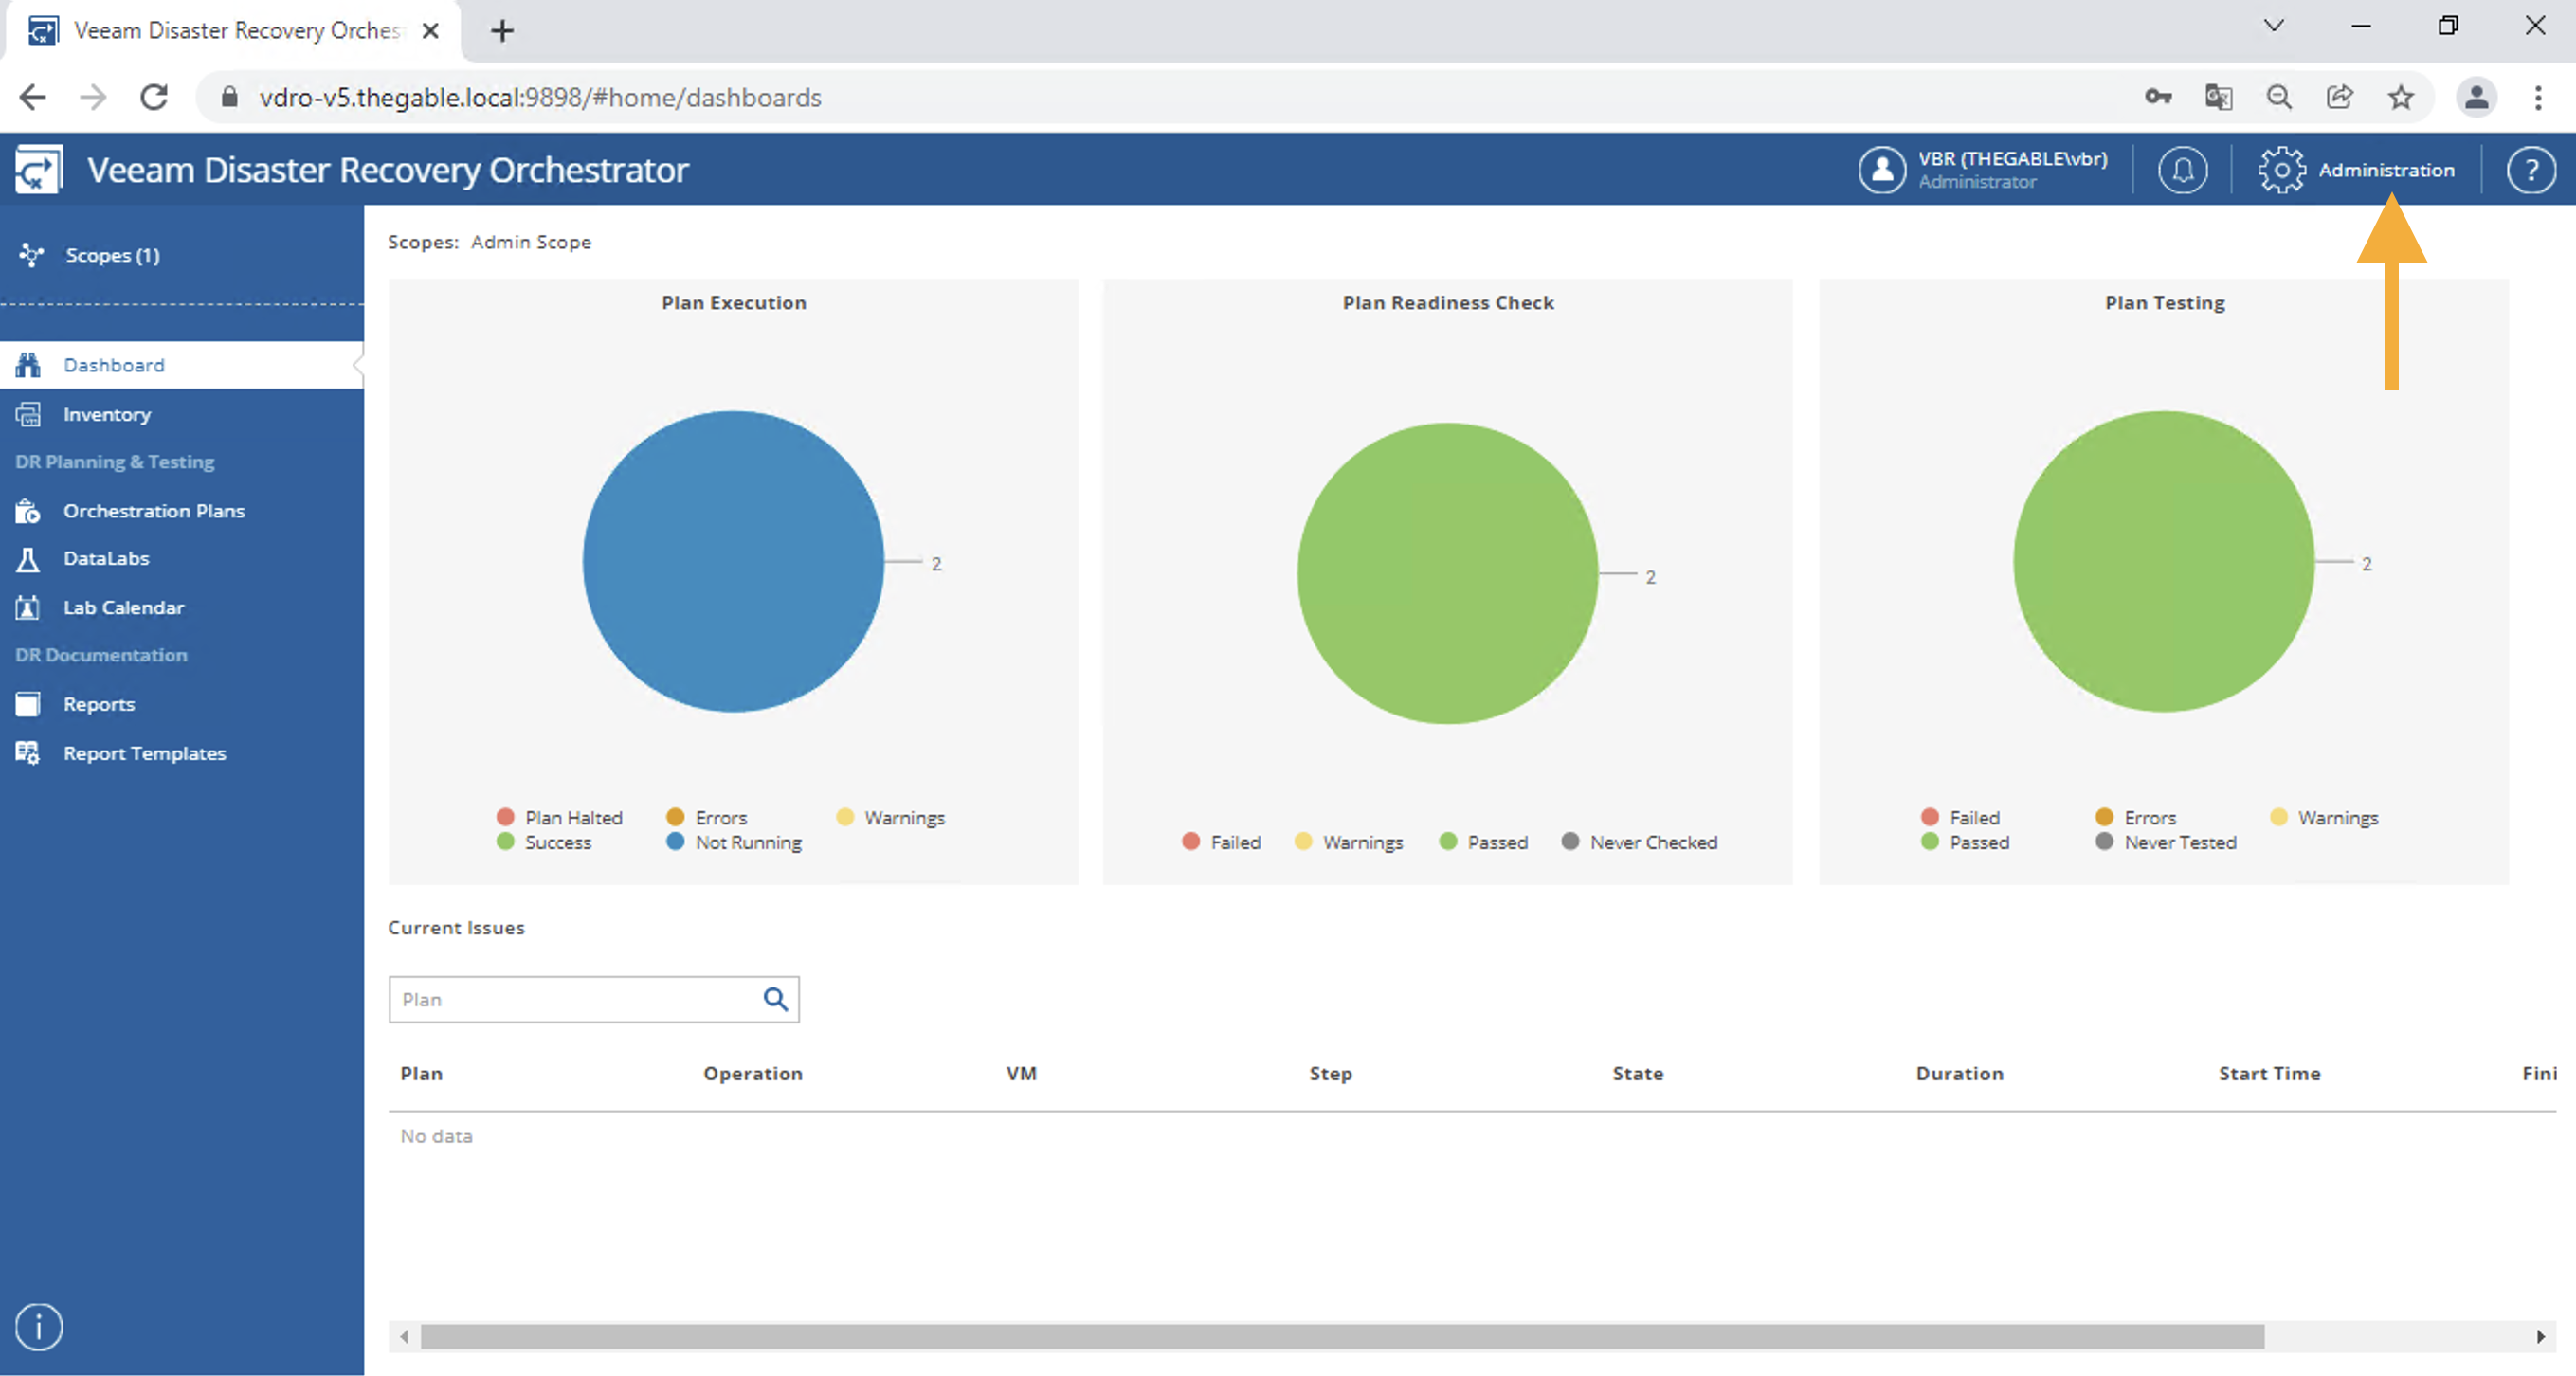Toggle Passed legend in Plan Readiness Check
This screenshot has width=2576, height=1376.
tap(1484, 842)
